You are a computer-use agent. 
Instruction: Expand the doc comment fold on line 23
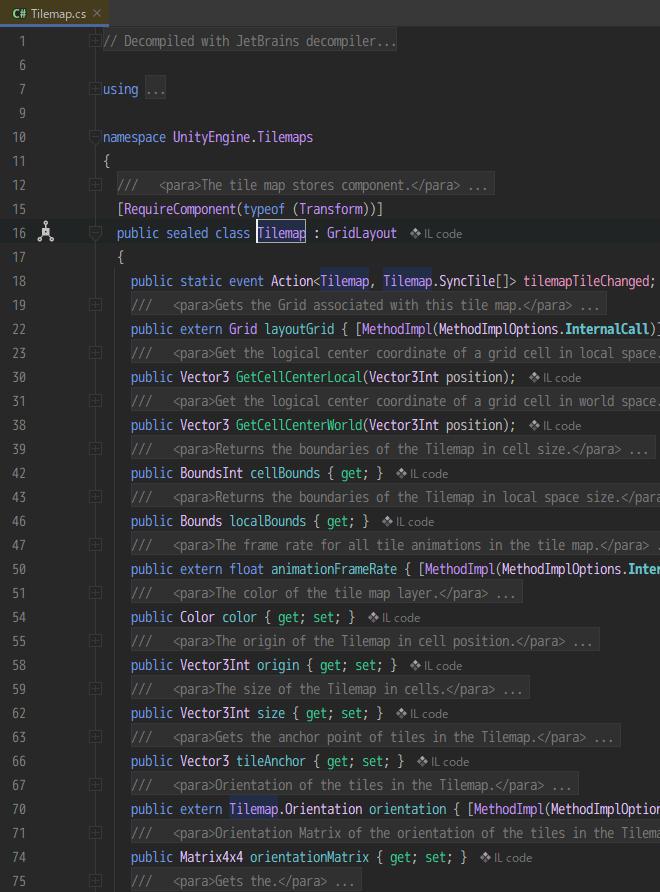point(95,353)
